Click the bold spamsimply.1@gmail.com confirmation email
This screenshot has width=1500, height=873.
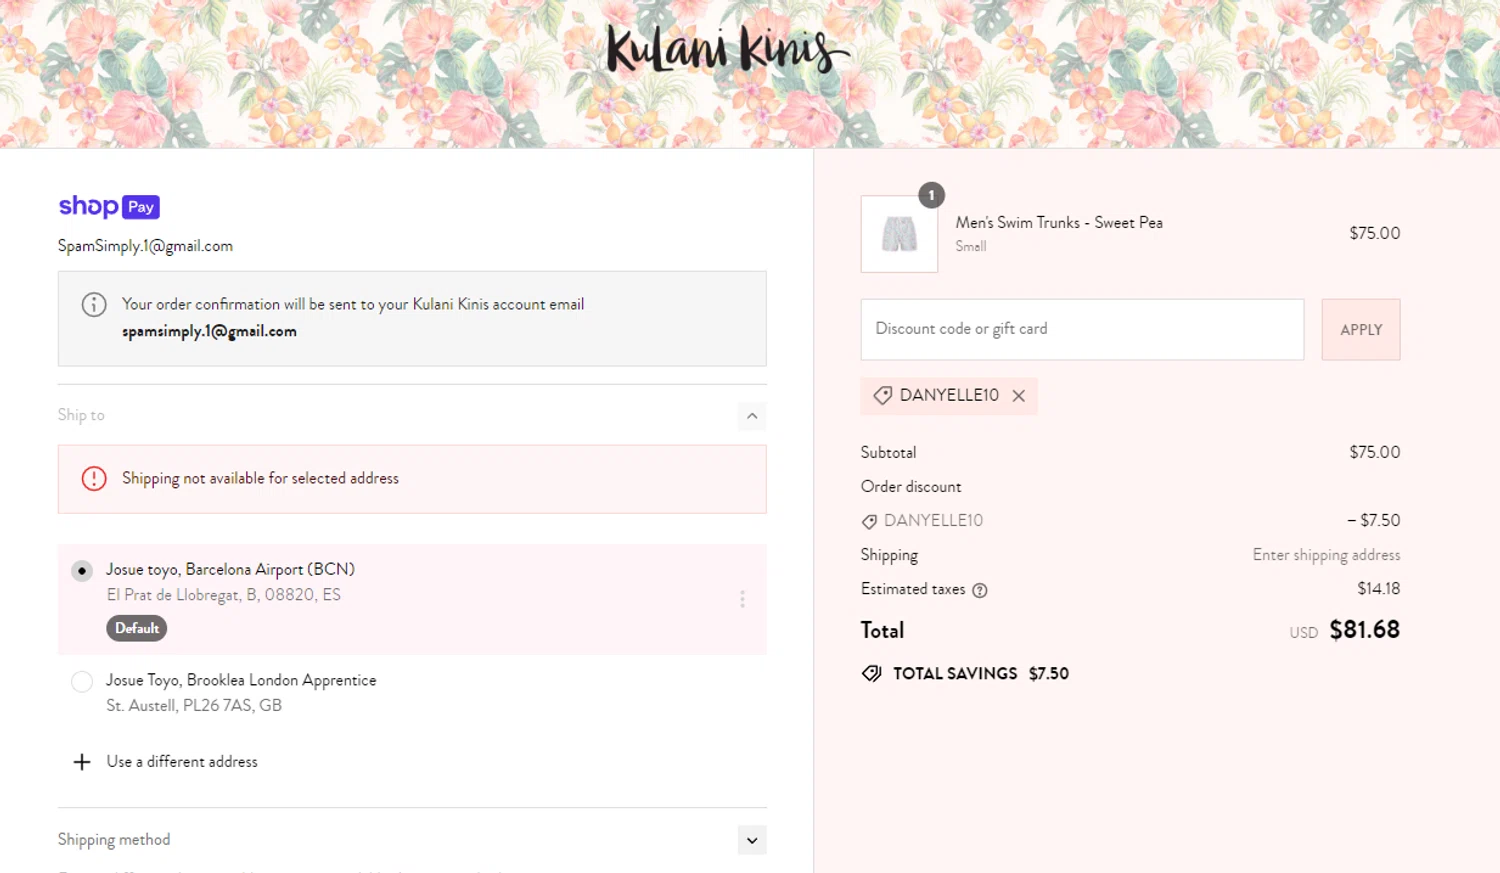click(209, 331)
